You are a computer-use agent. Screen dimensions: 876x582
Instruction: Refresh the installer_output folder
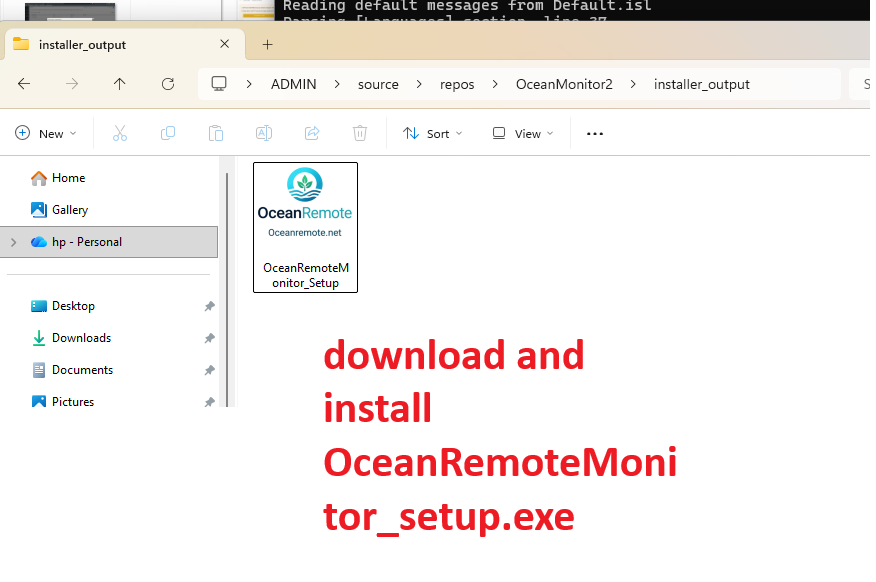[x=168, y=84]
